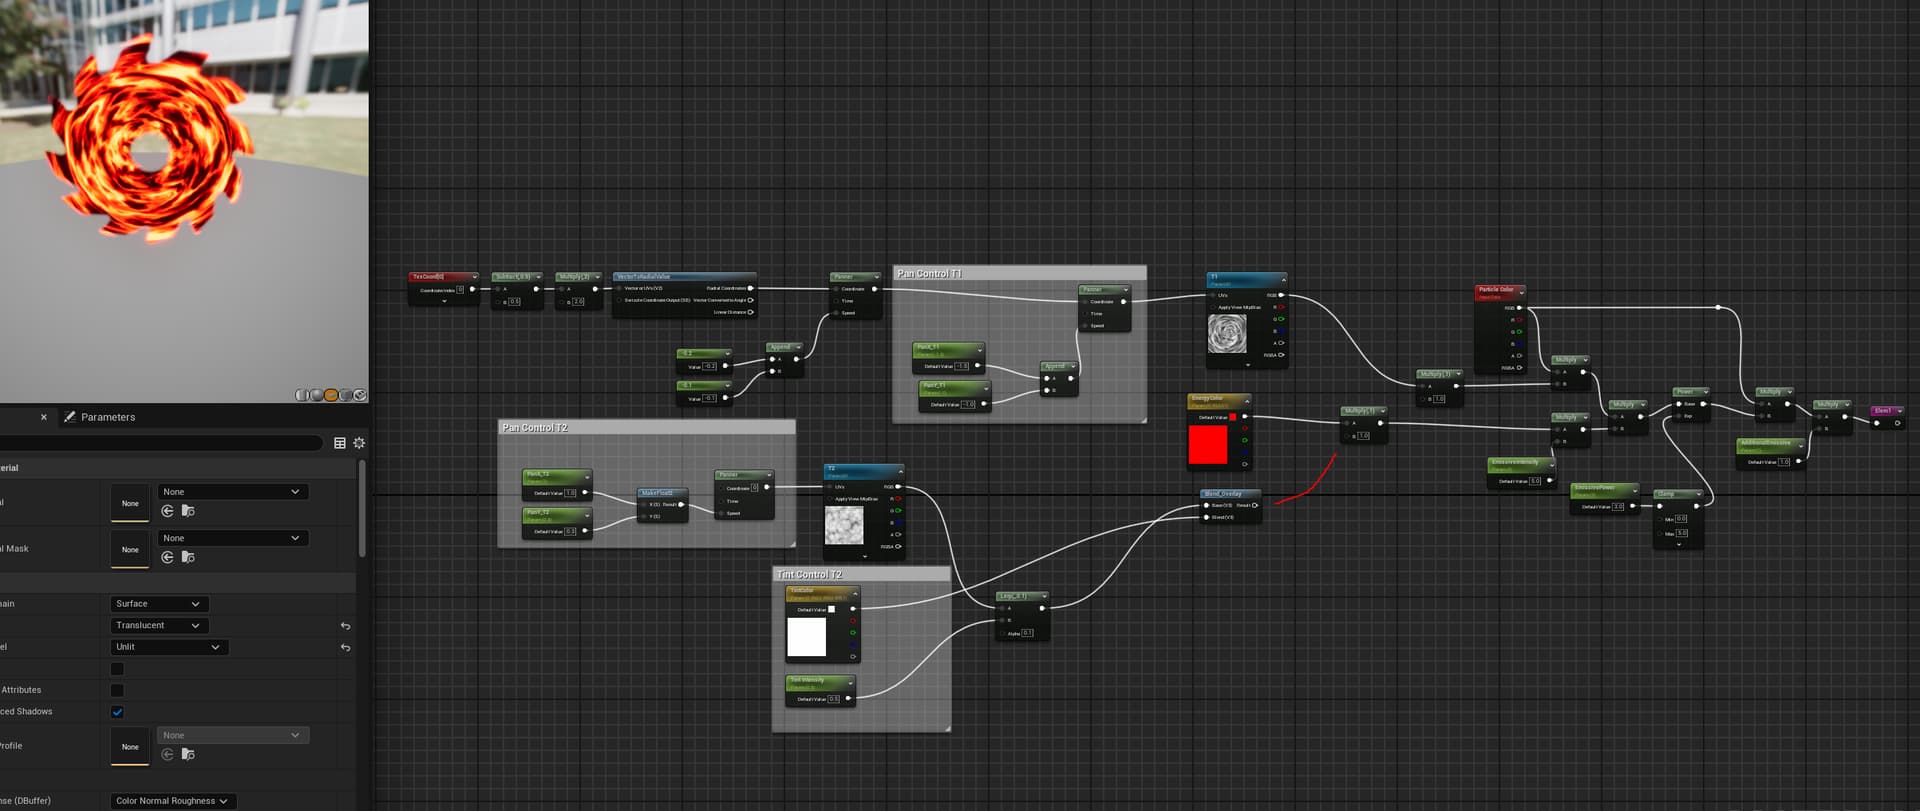Viewport: 1920px width, 811px height.
Task: Reset the Translucent blend mode to default
Action: point(345,626)
